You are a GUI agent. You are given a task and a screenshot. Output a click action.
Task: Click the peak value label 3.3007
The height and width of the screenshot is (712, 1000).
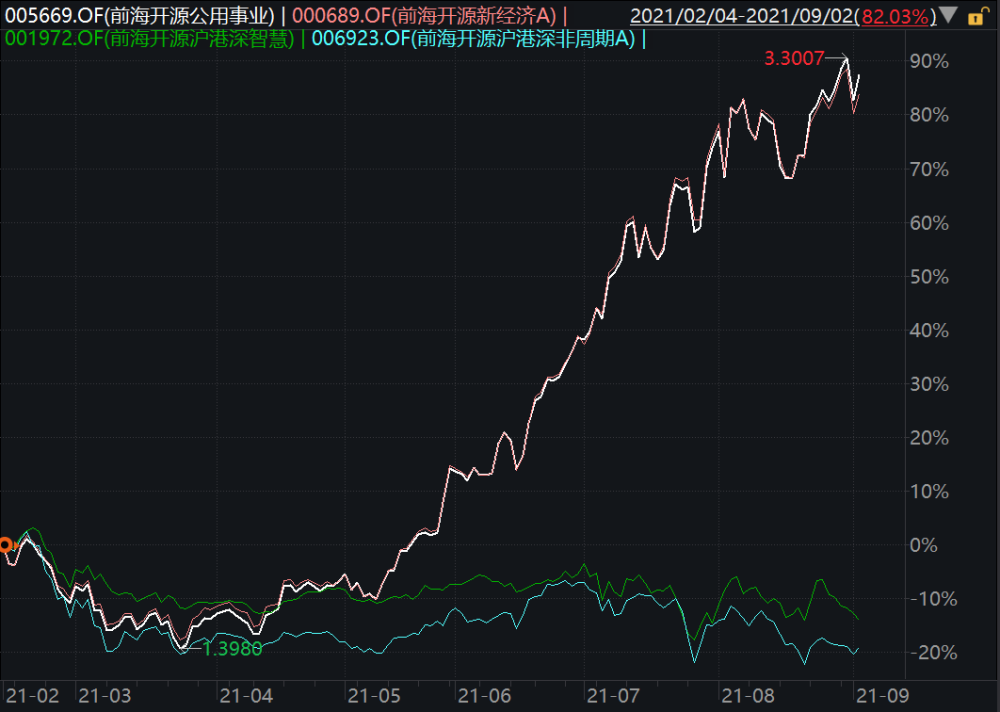point(794,59)
